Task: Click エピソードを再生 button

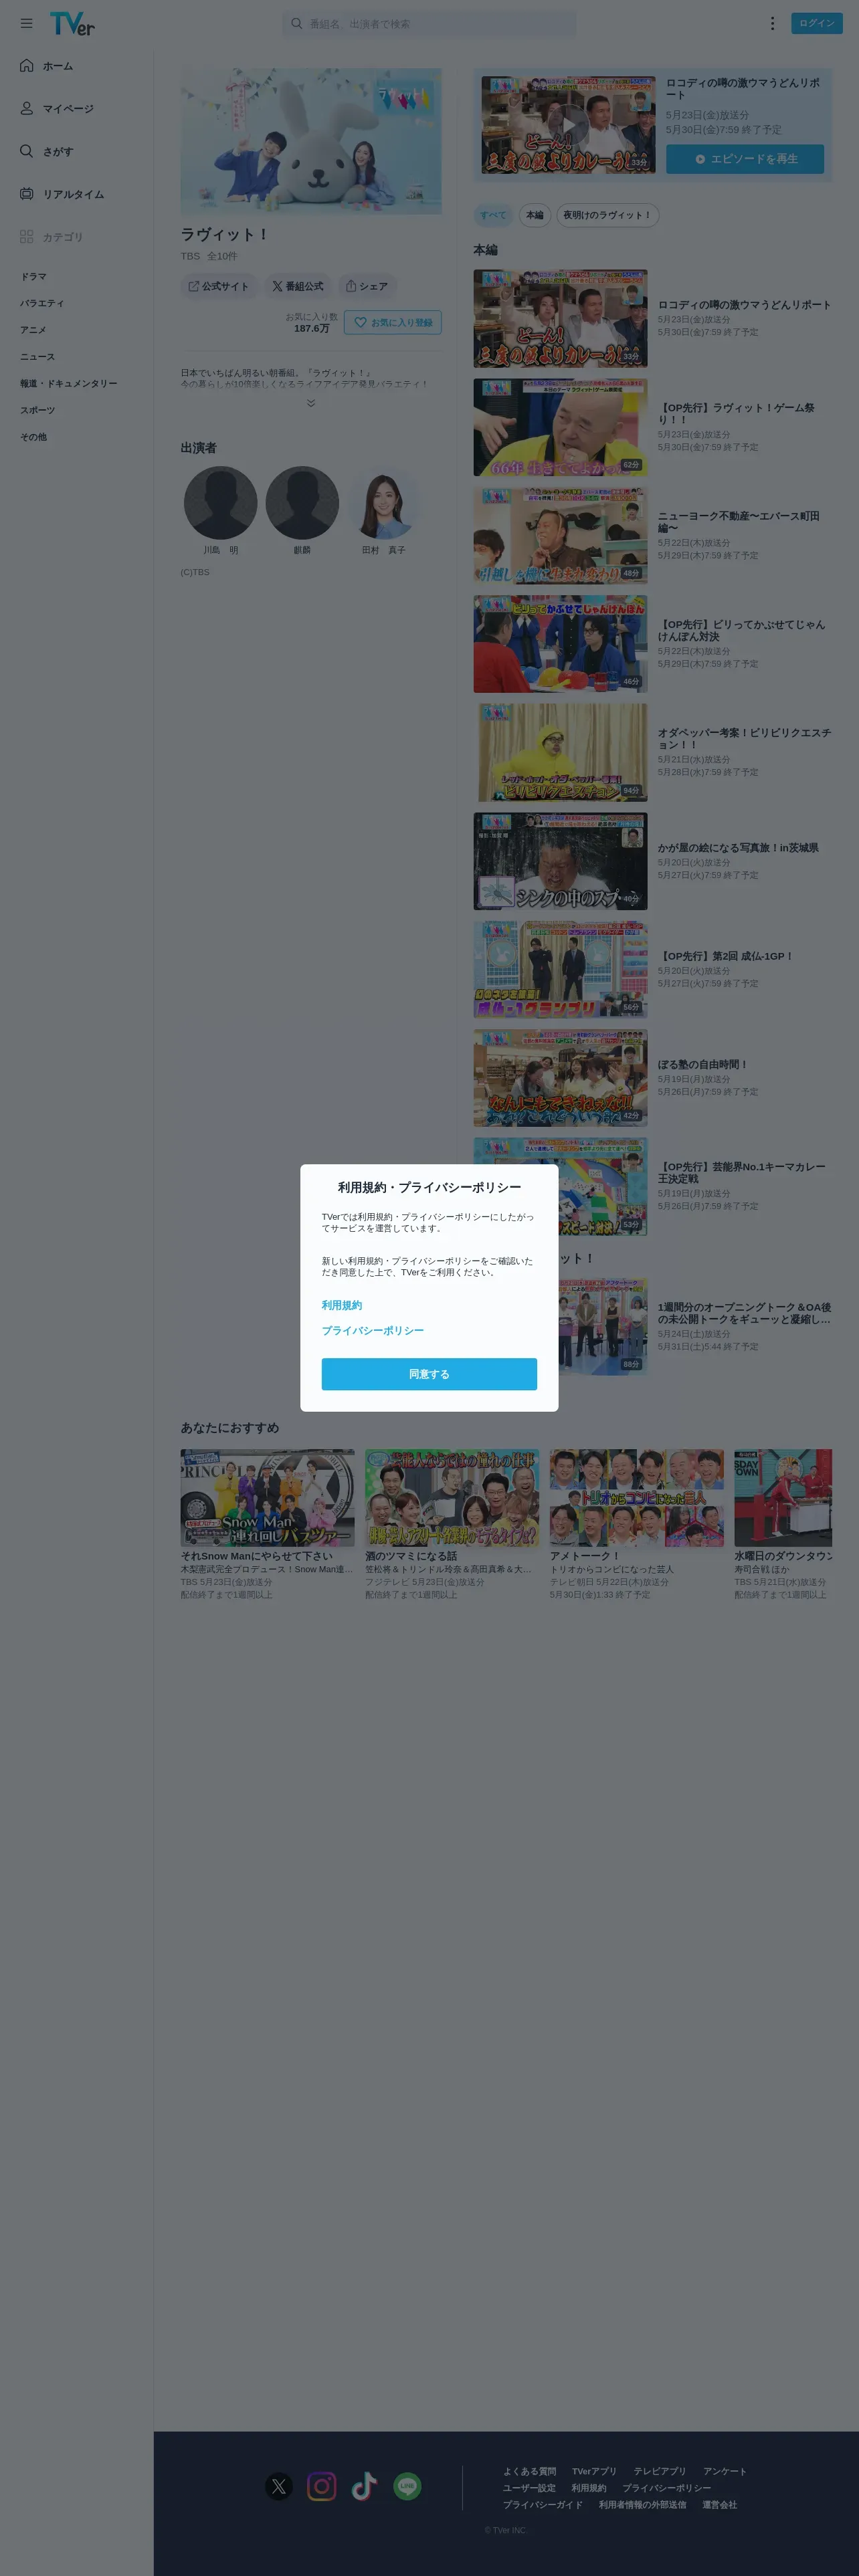Action: (x=745, y=159)
